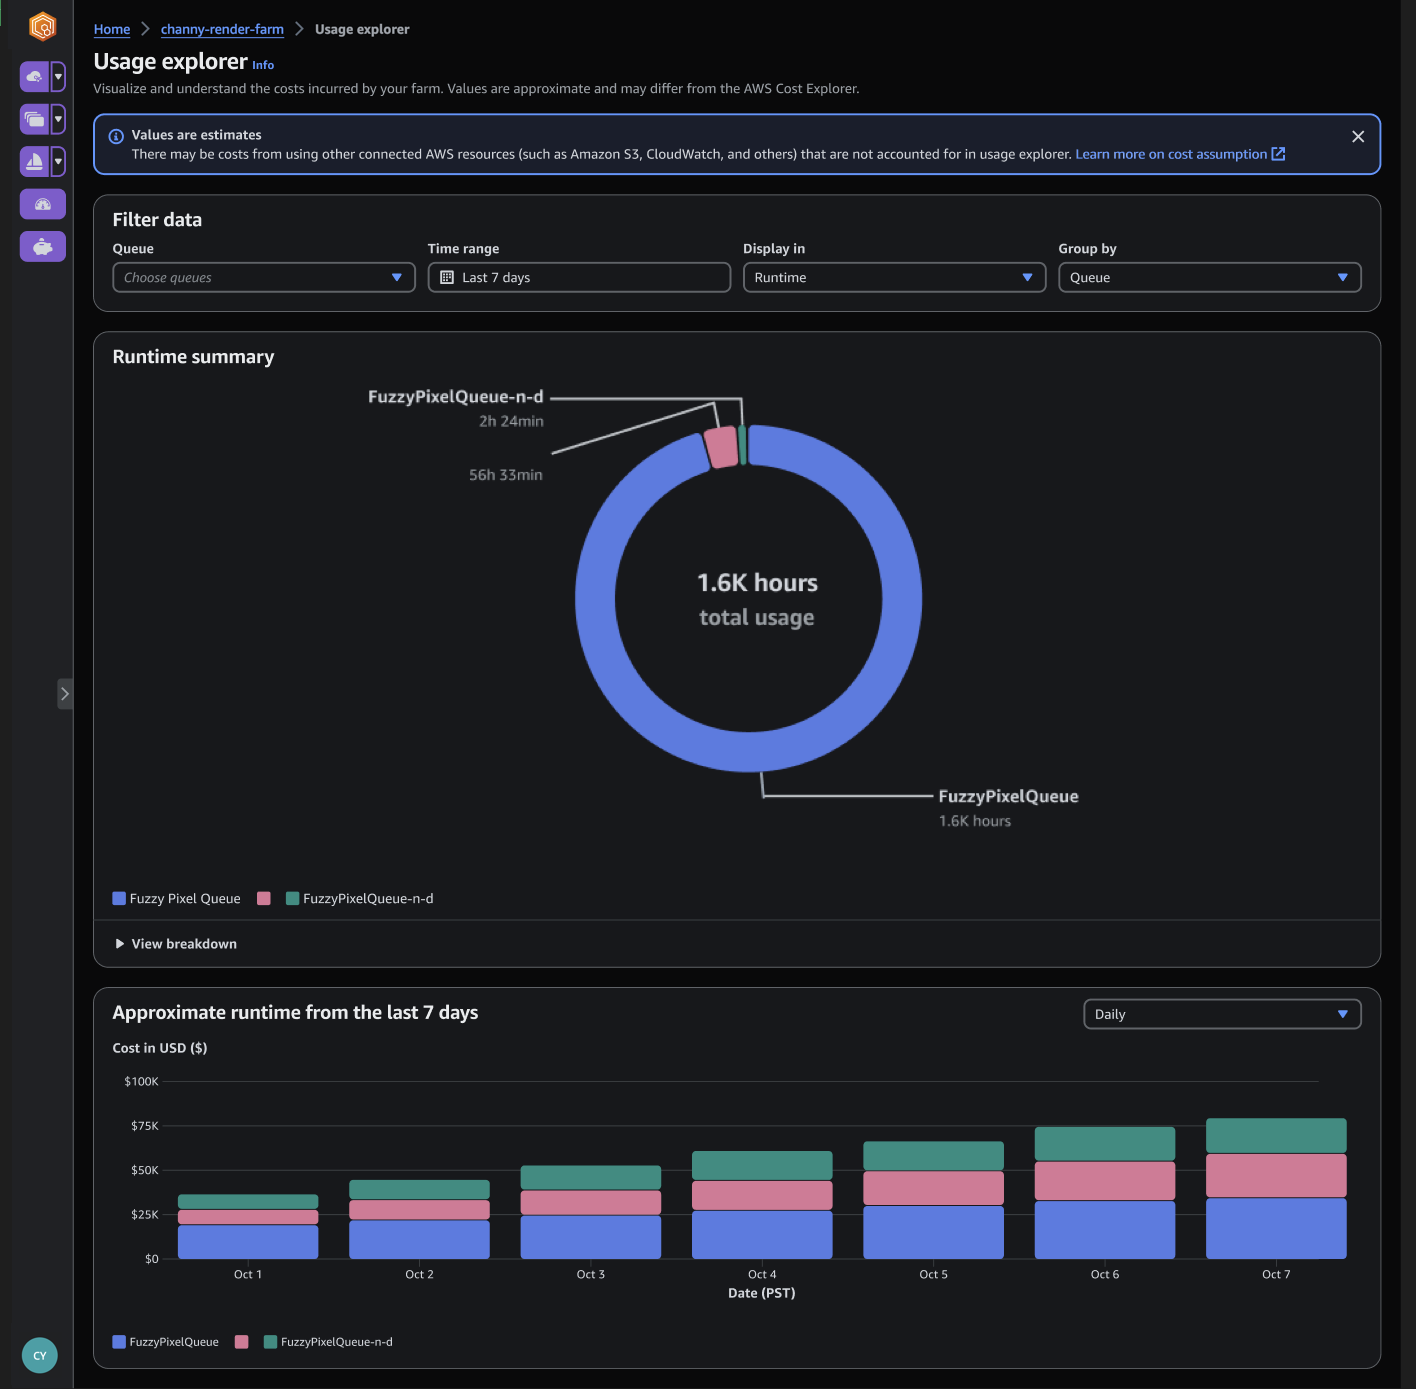
Task: Toggle FuzzyPixelQueue-n-d legend swatch in donut chart
Action: pos(293,898)
